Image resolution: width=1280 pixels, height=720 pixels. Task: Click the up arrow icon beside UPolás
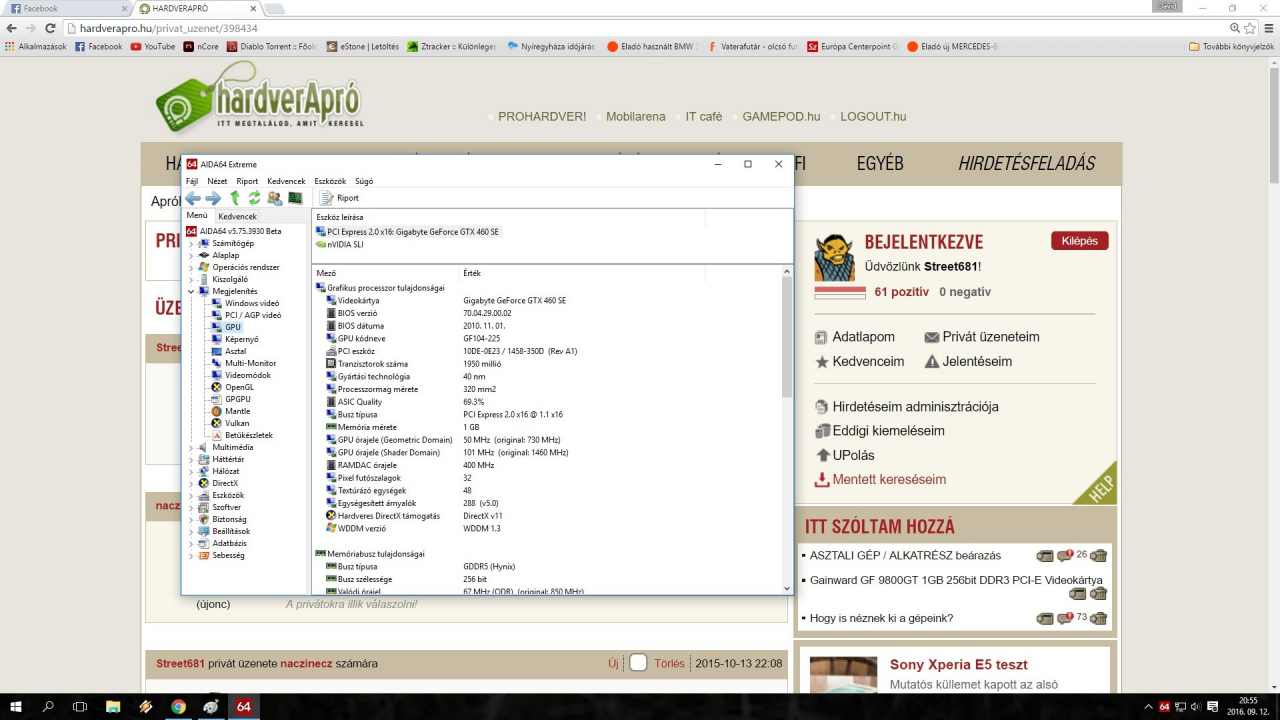tap(822, 455)
